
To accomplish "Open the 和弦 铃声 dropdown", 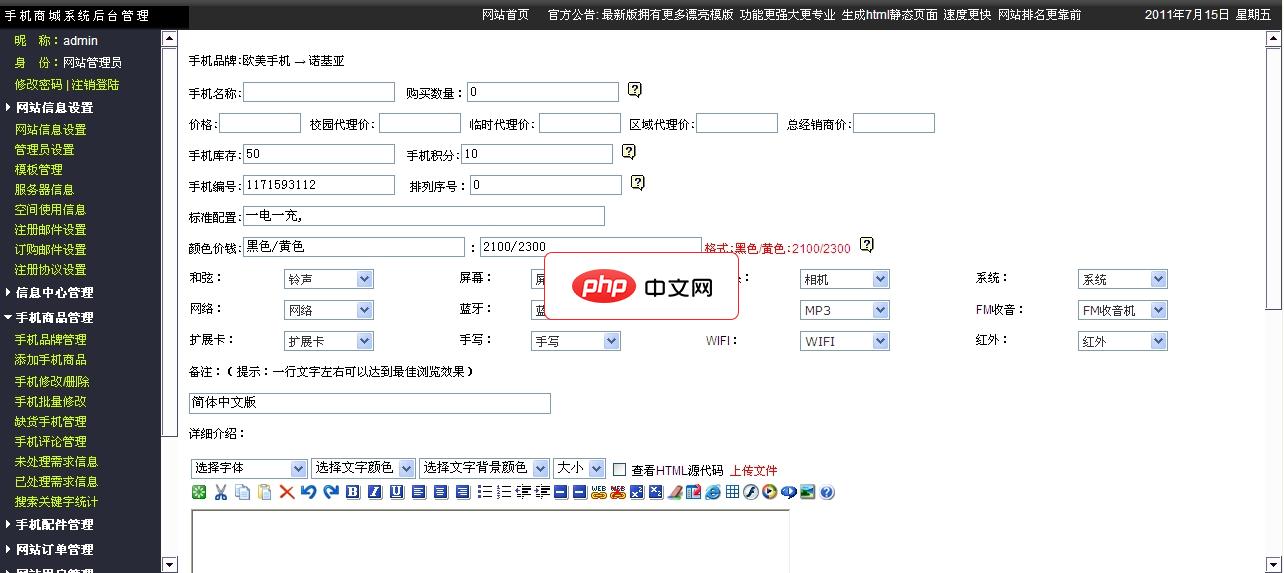I will [x=329, y=280].
